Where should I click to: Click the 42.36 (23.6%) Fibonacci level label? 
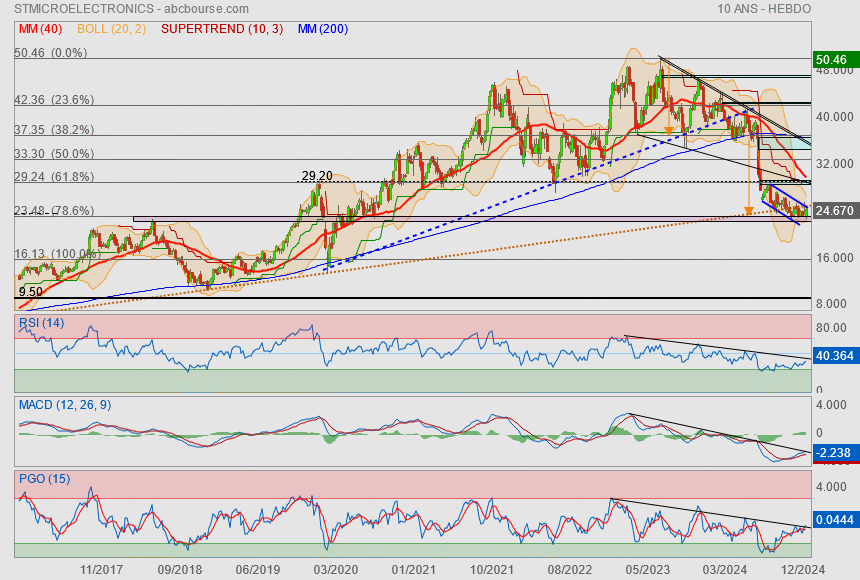(54, 100)
